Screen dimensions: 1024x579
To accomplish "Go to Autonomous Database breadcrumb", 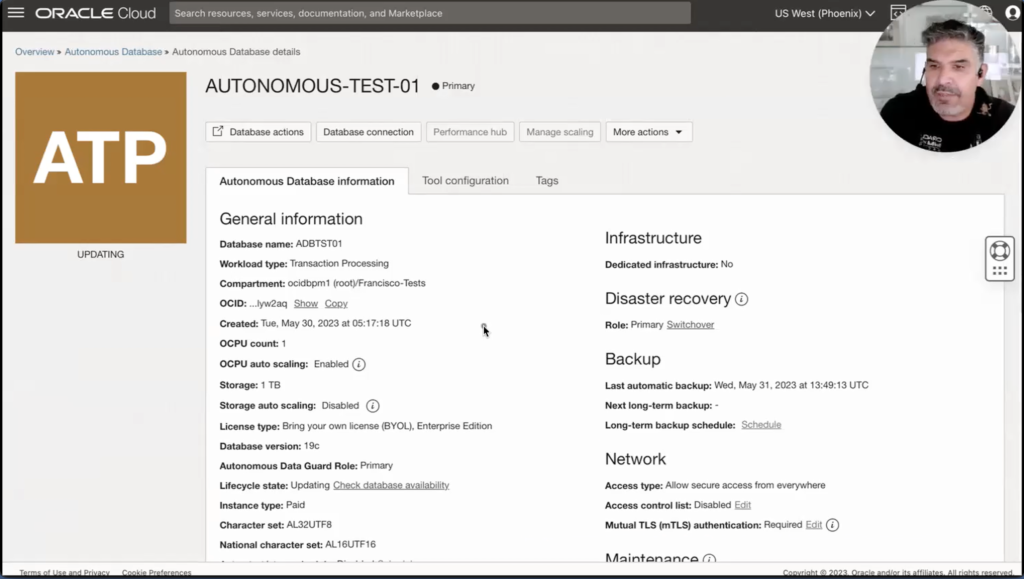I will (113, 52).
